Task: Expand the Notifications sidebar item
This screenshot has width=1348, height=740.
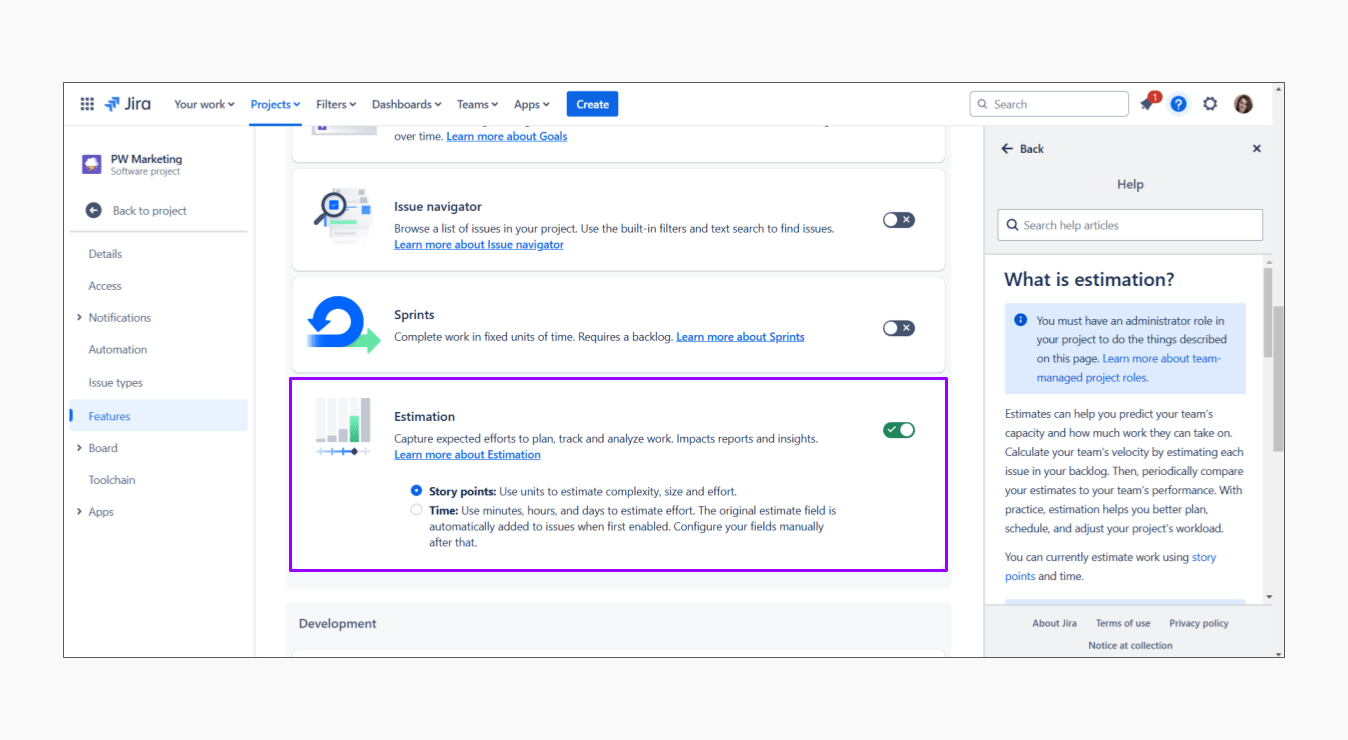Action: tap(80, 318)
